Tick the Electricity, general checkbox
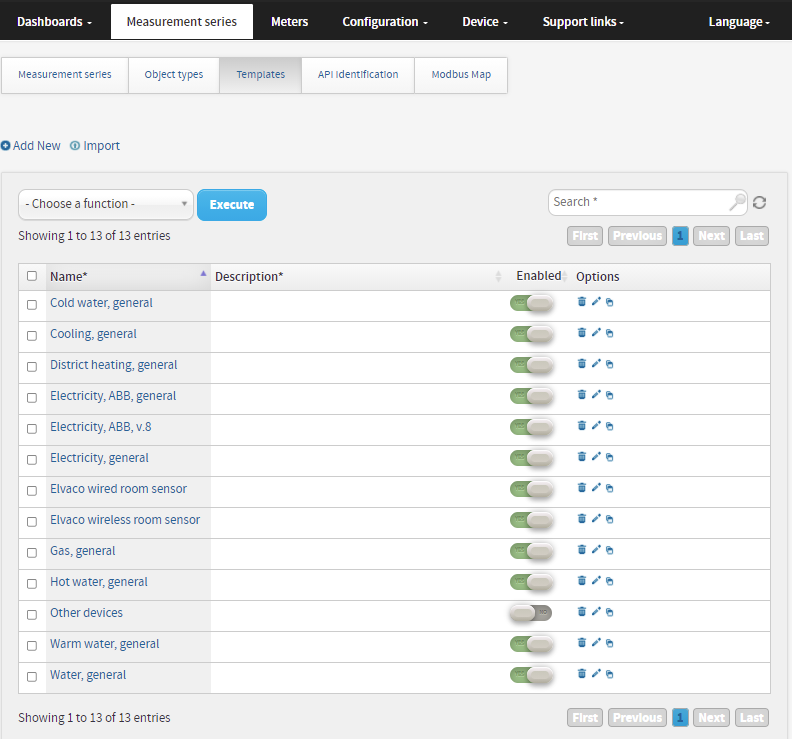This screenshot has width=792, height=739. (32, 460)
